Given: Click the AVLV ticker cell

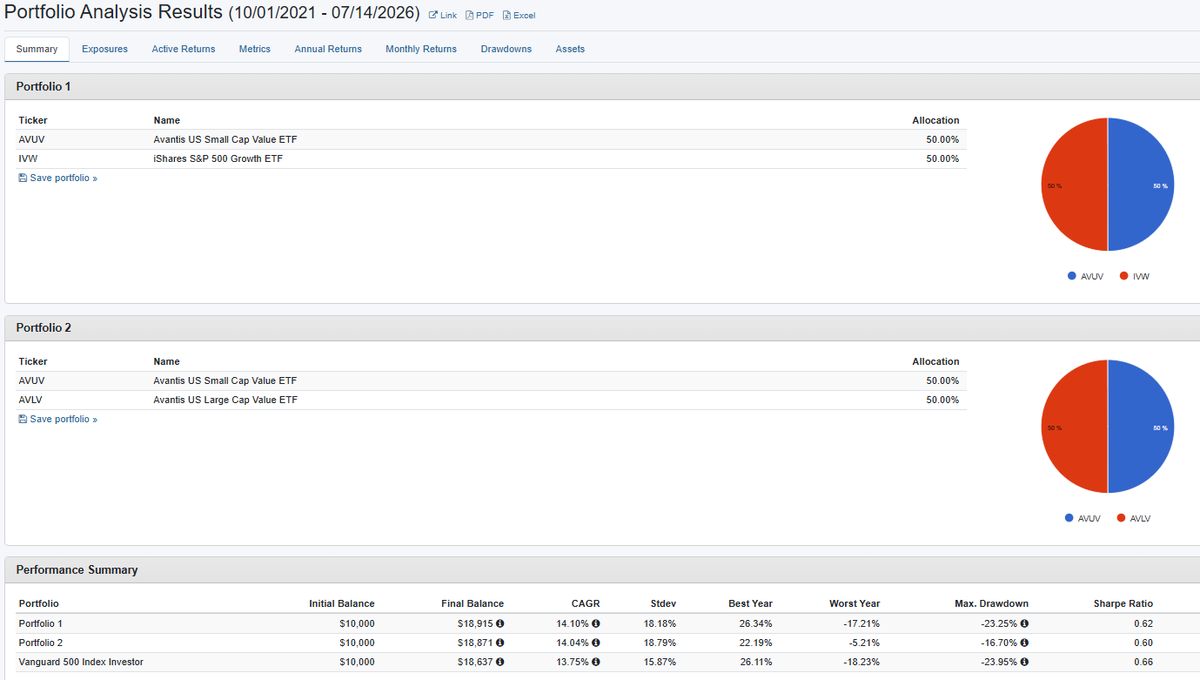Looking at the screenshot, I should [32, 400].
